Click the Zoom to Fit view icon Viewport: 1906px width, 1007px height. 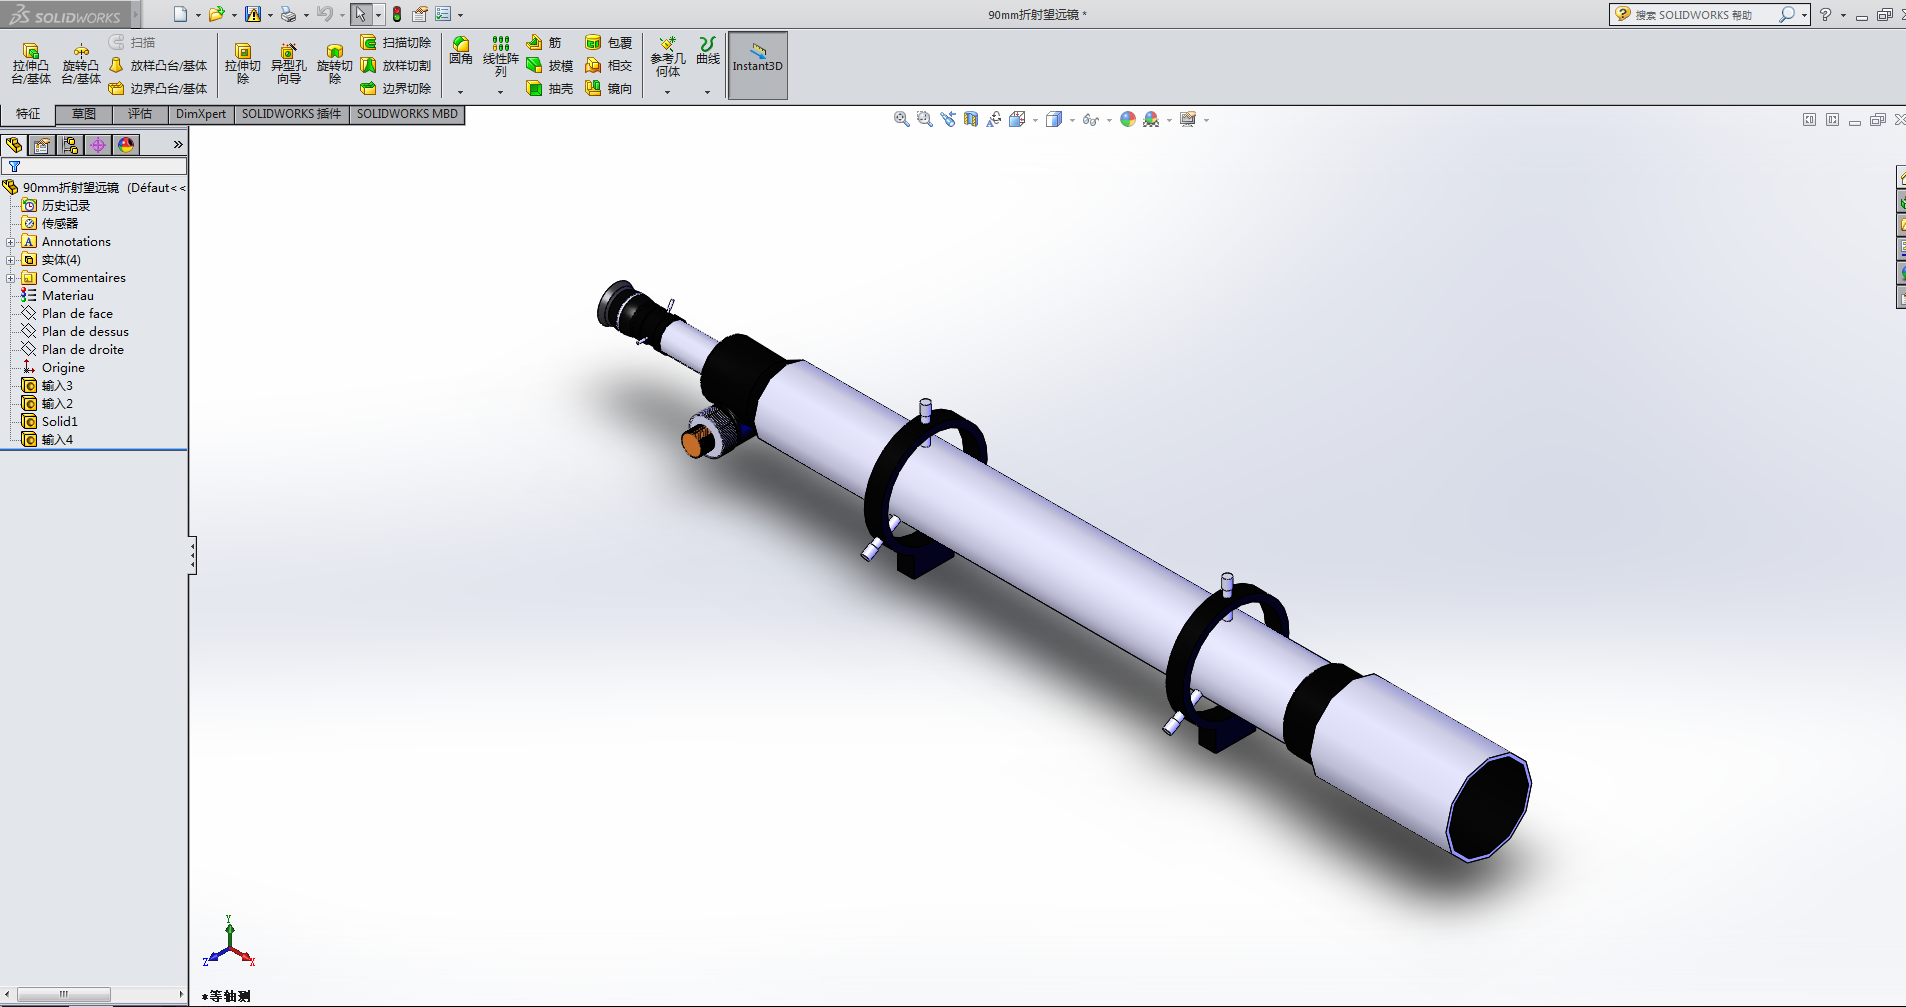tap(901, 119)
